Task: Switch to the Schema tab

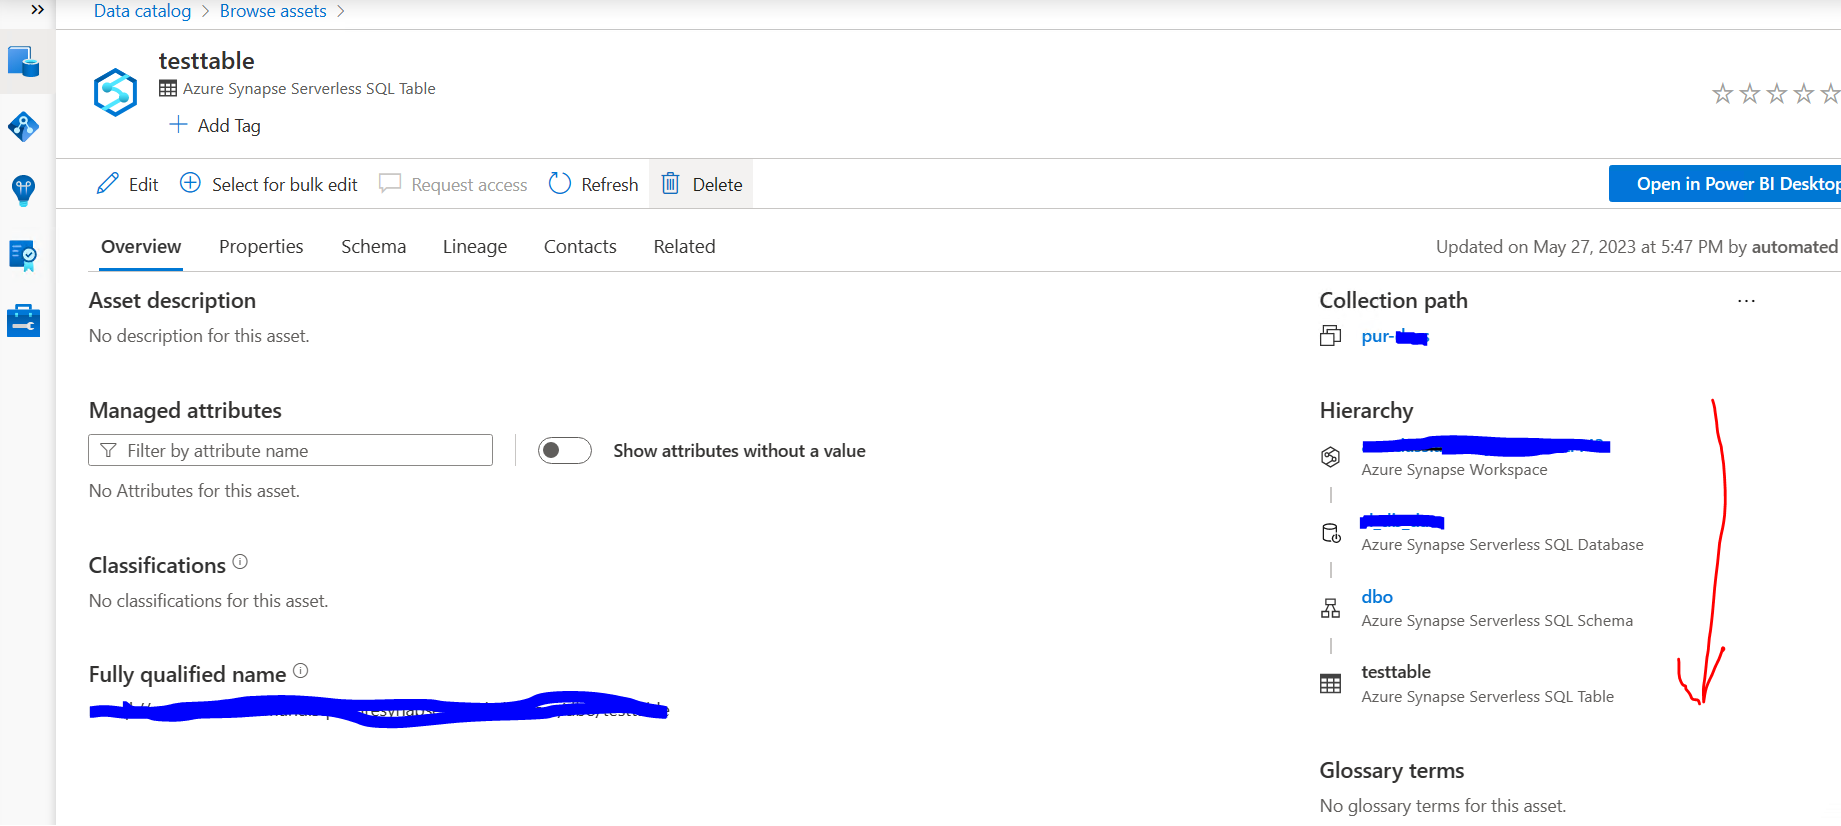Action: (x=373, y=247)
